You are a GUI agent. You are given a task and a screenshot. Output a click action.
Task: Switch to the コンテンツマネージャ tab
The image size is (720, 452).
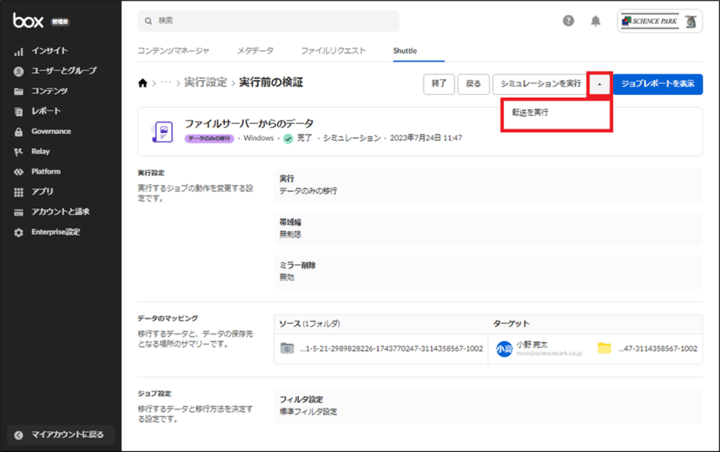[x=173, y=50]
